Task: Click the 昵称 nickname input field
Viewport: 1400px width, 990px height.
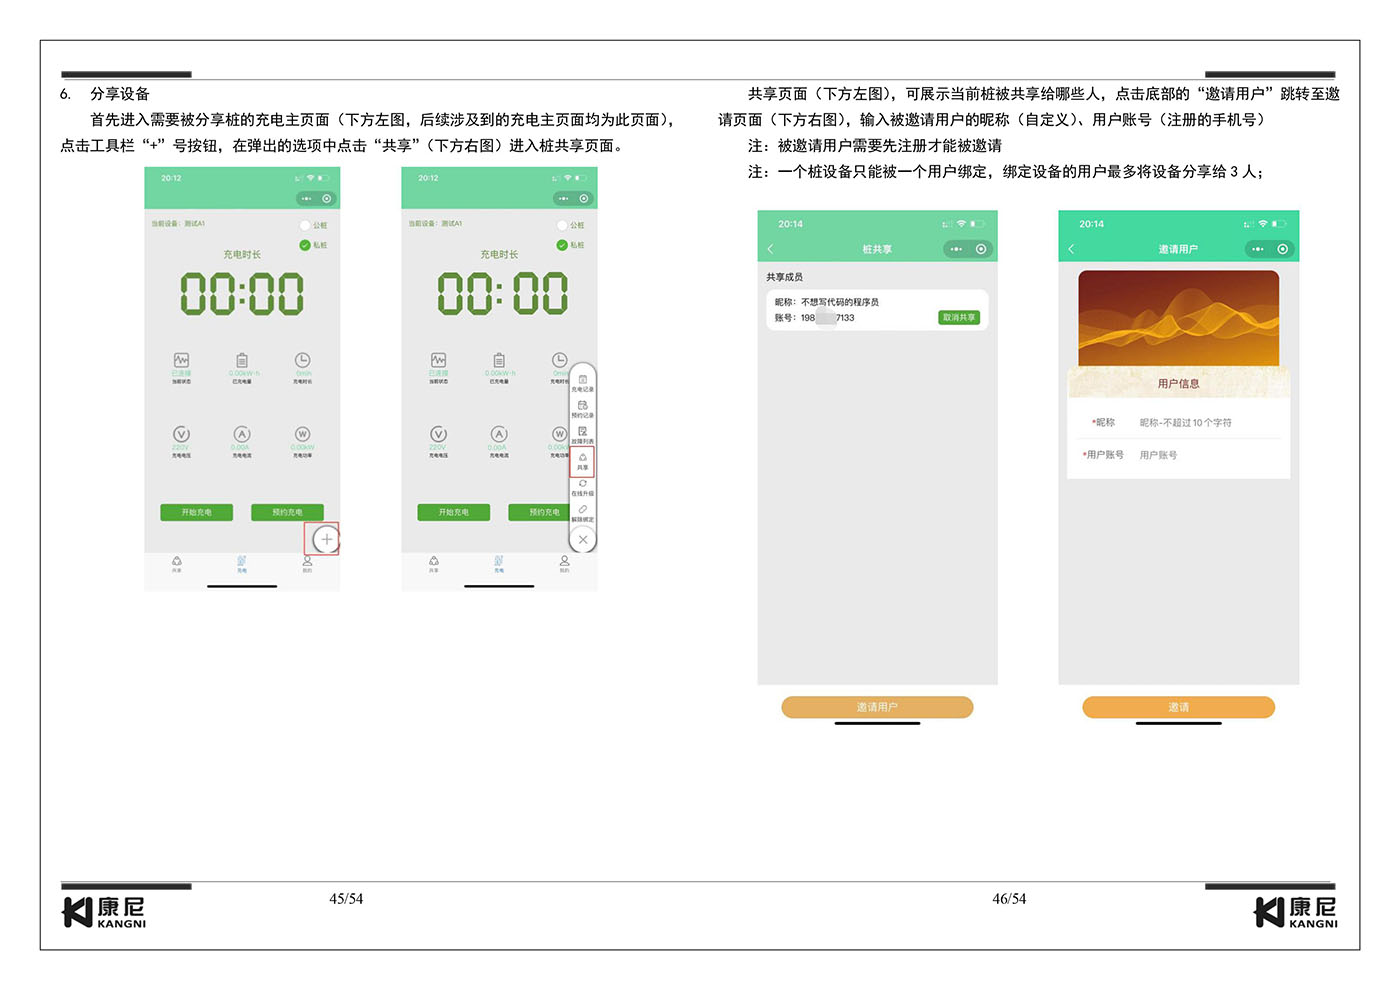Action: [1208, 423]
